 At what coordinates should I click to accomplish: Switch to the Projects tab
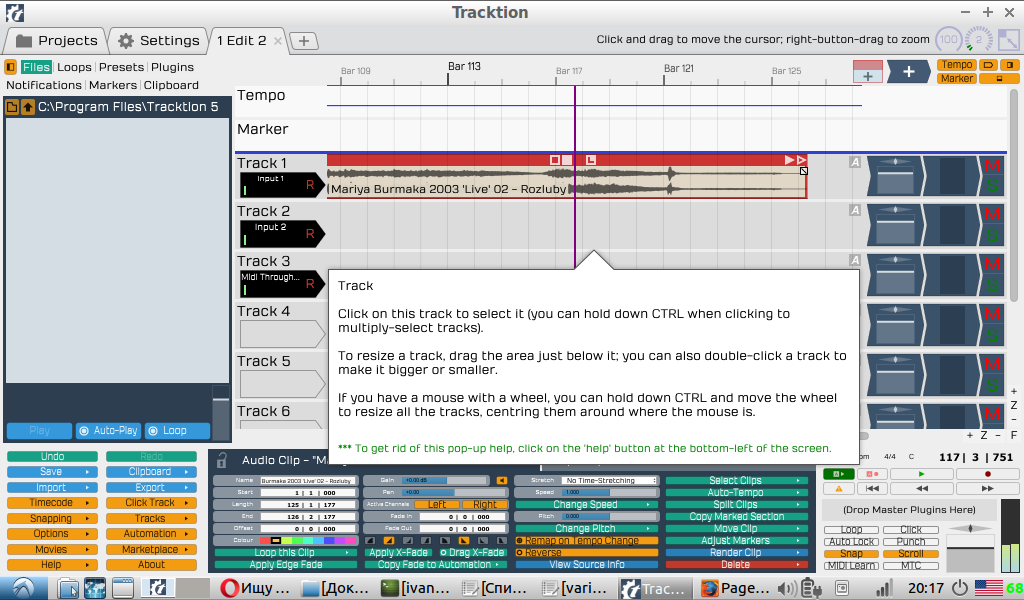tap(56, 40)
